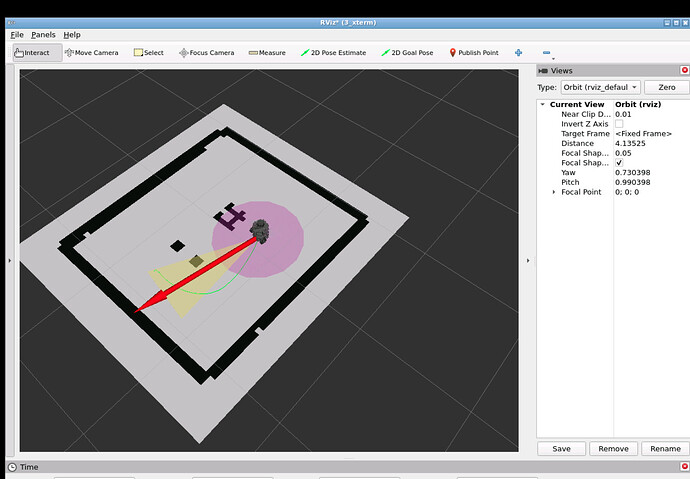Image resolution: width=690 pixels, height=479 pixels.
Task: Activate the 2D Pose Estimate tool
Action: [334, 53]
